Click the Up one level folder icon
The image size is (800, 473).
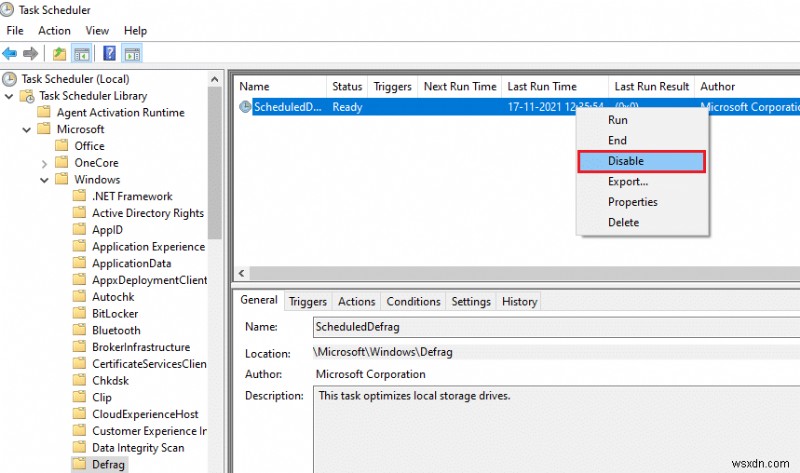(x=59, y=53)
